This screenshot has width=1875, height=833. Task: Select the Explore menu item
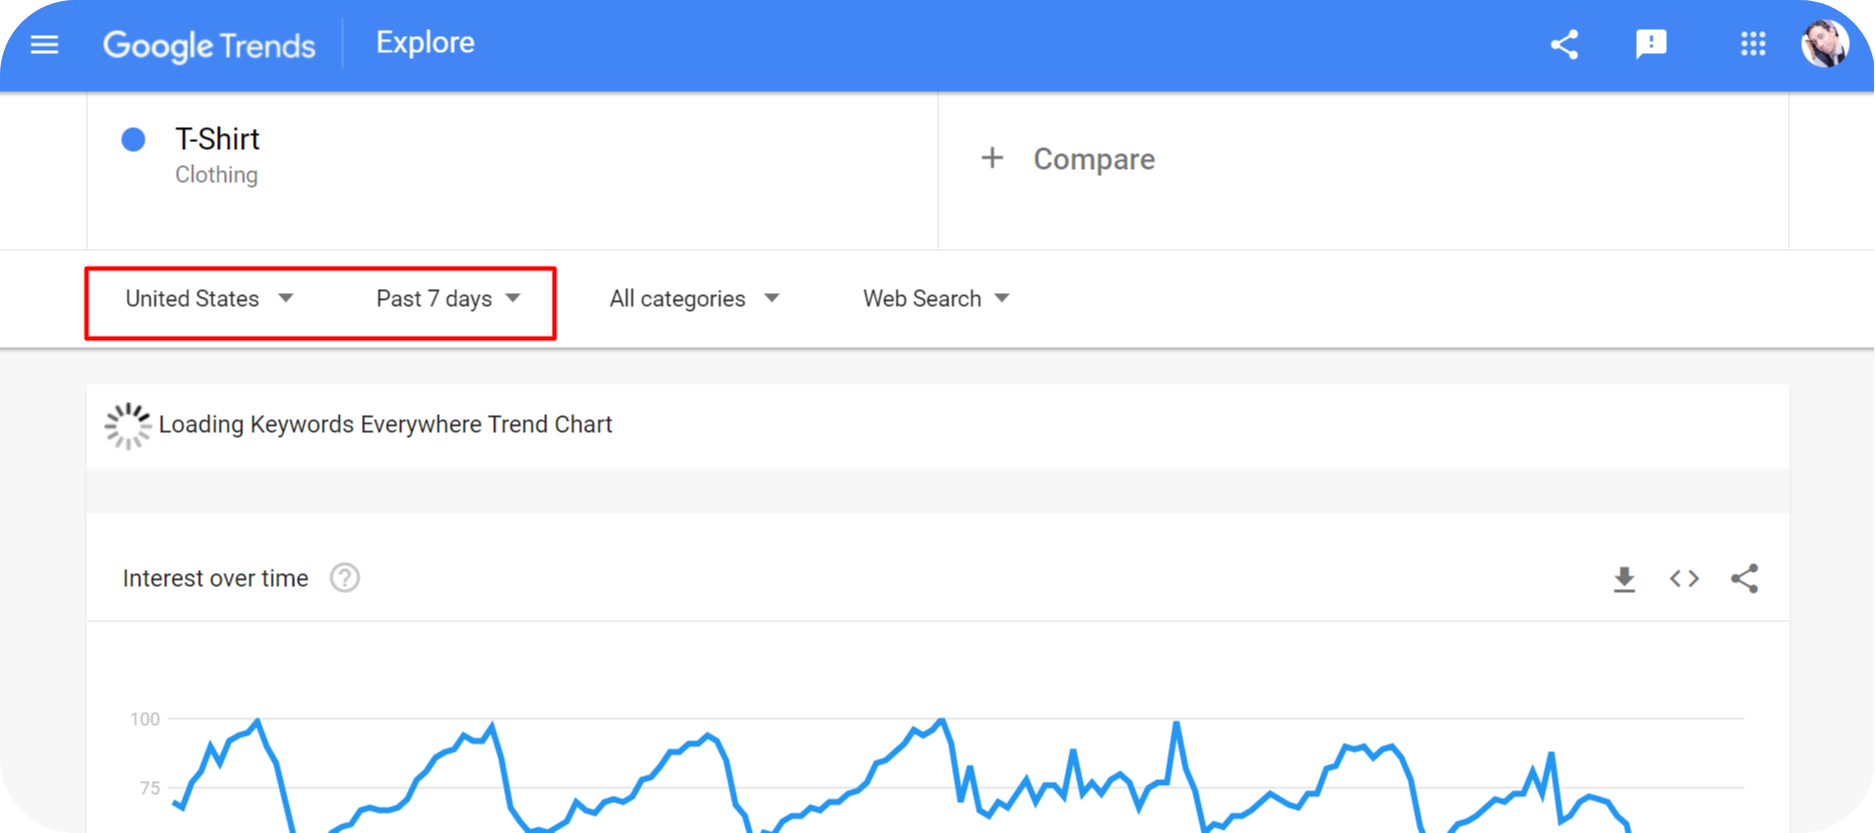(424, 42)
